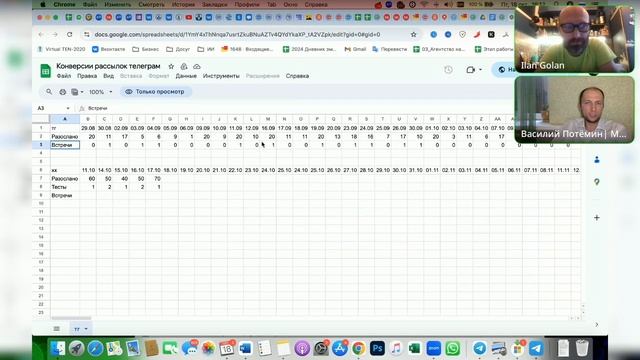Open App Store from the dock
640x360 pixels.
340,349
